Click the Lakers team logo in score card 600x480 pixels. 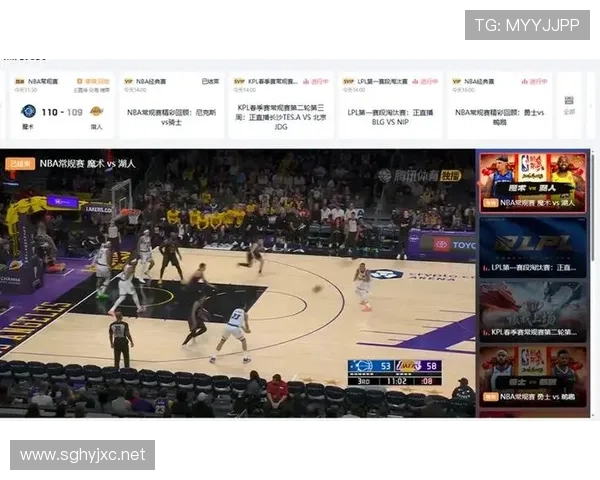tap(96, 111)
